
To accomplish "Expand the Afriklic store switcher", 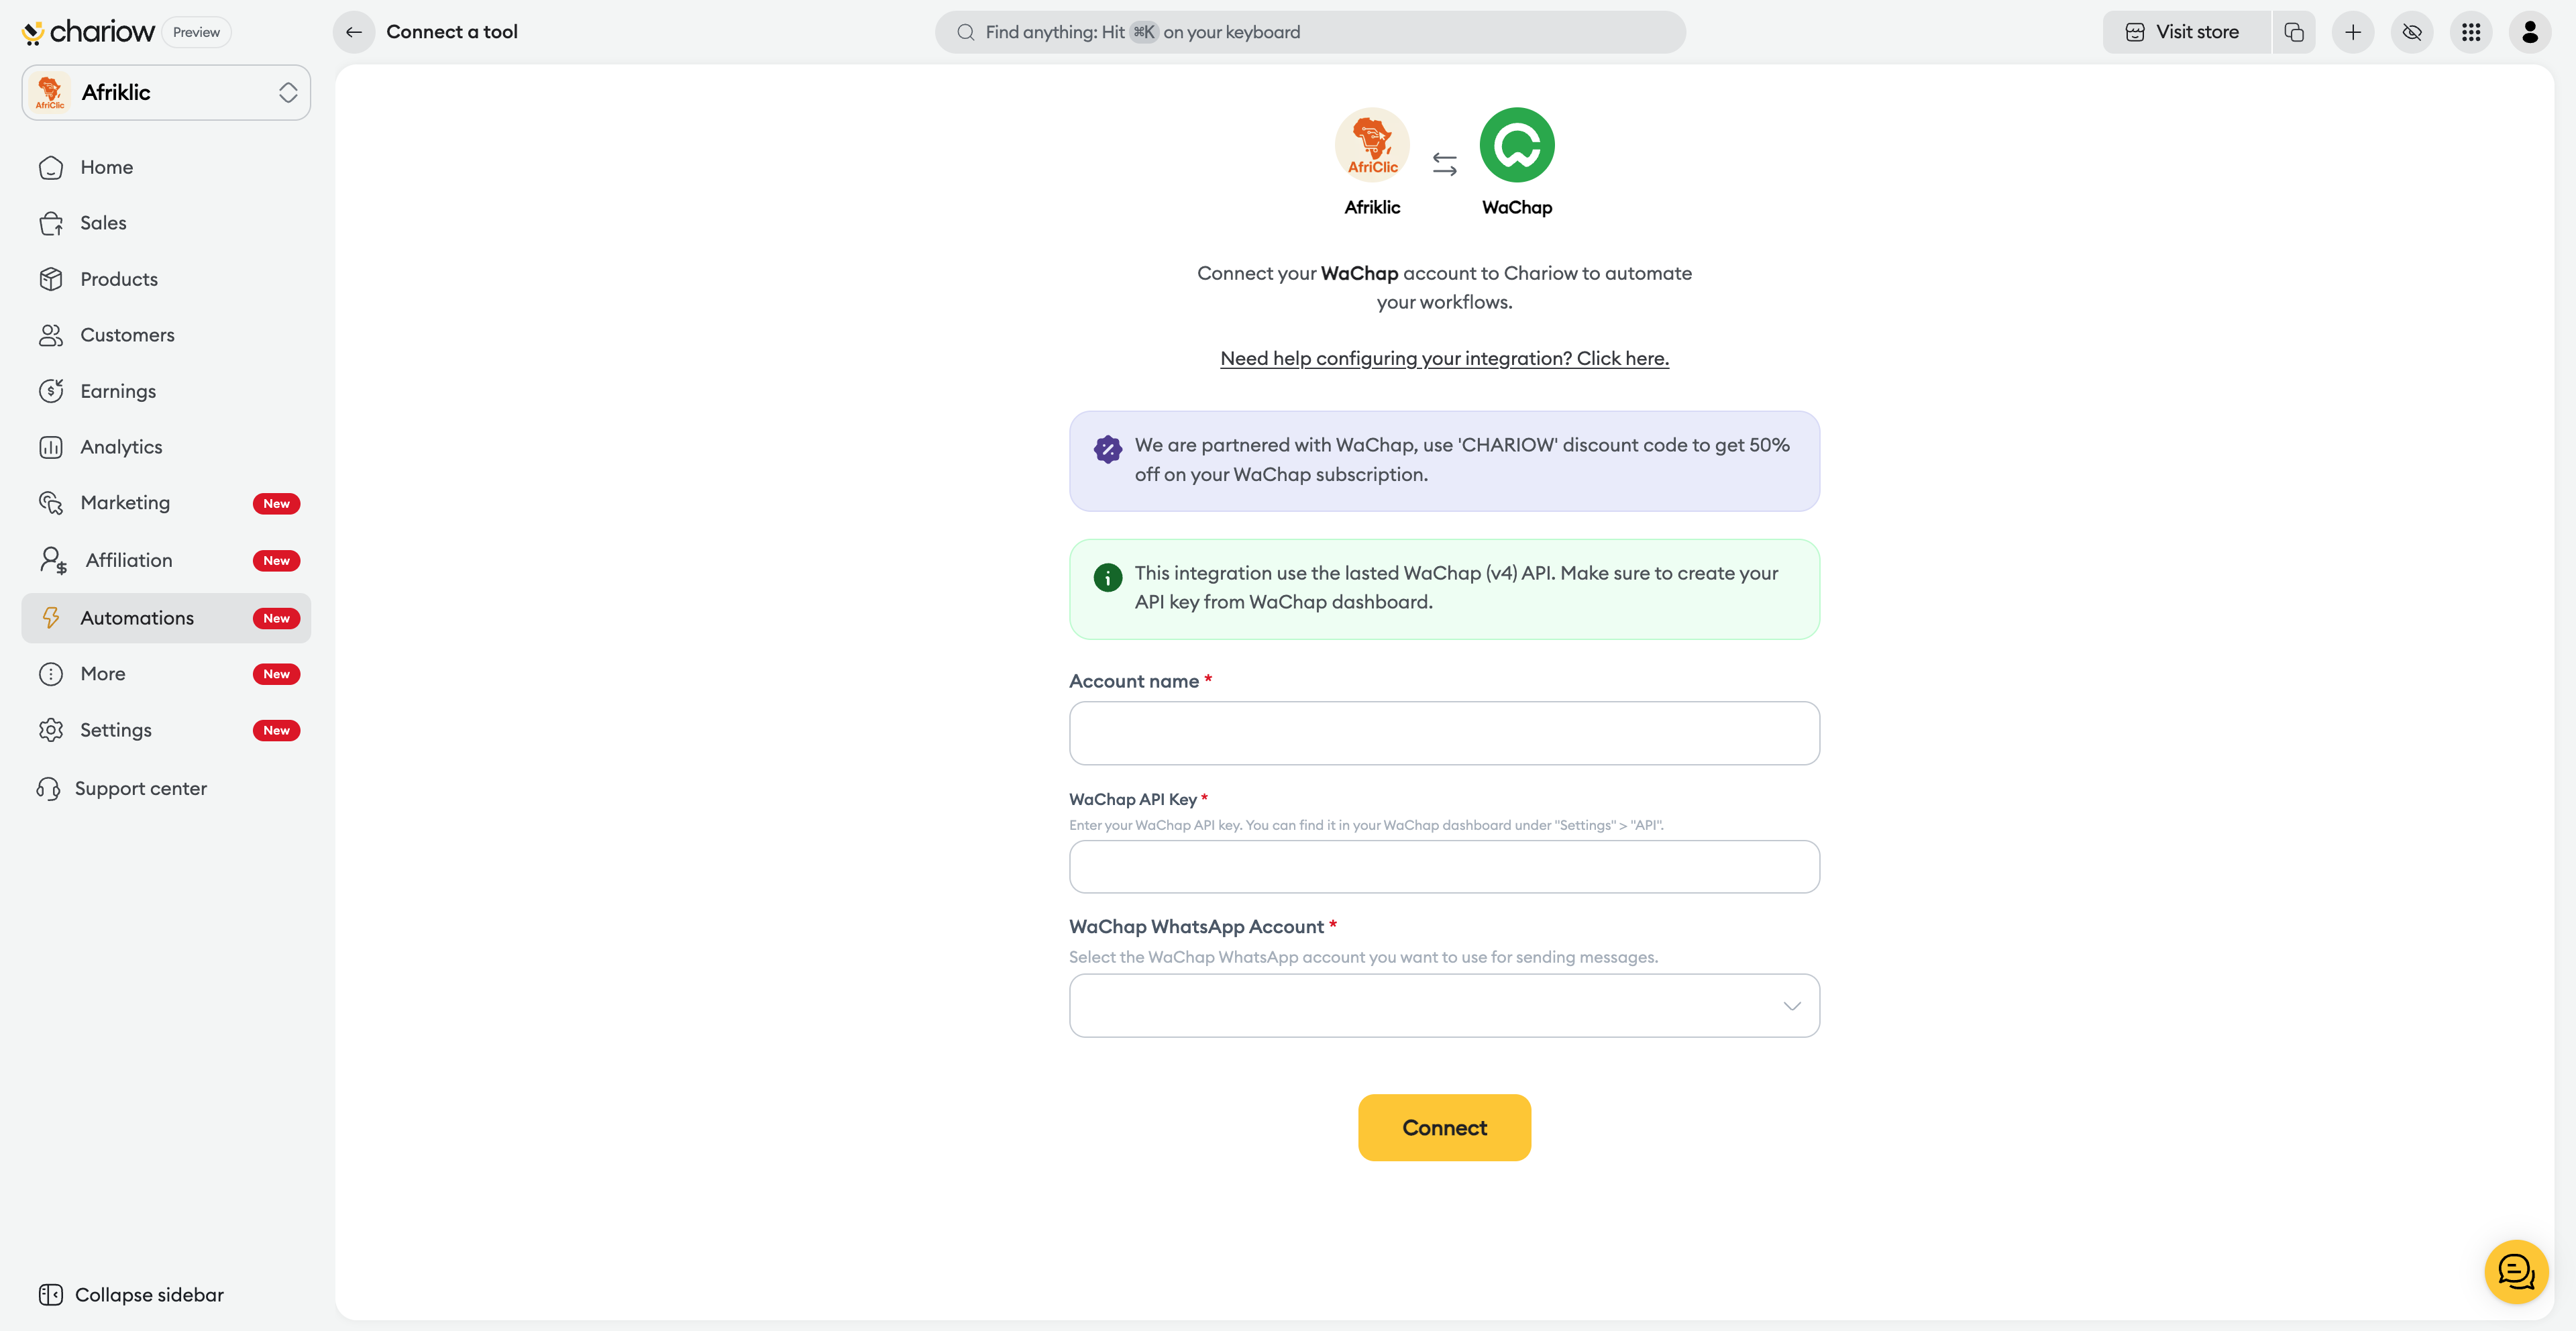I will [x=166, y=92].
